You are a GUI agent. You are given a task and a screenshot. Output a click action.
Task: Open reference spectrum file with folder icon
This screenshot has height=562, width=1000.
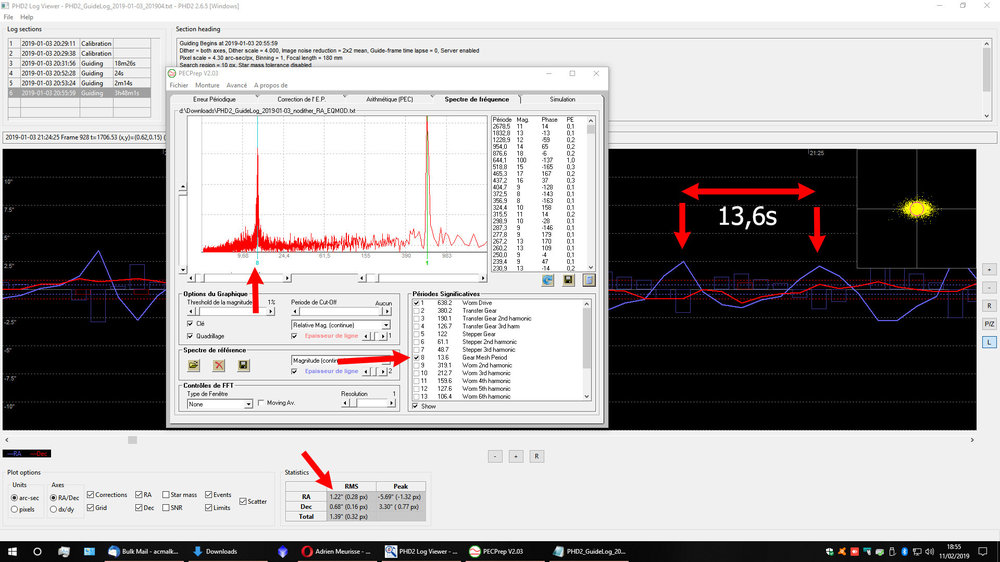point(194,365)
